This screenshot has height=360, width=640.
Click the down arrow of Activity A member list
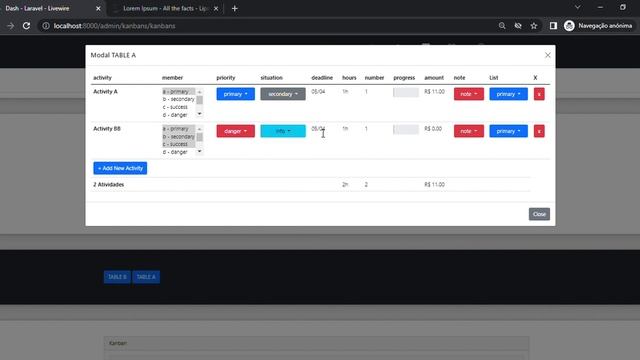200,114
